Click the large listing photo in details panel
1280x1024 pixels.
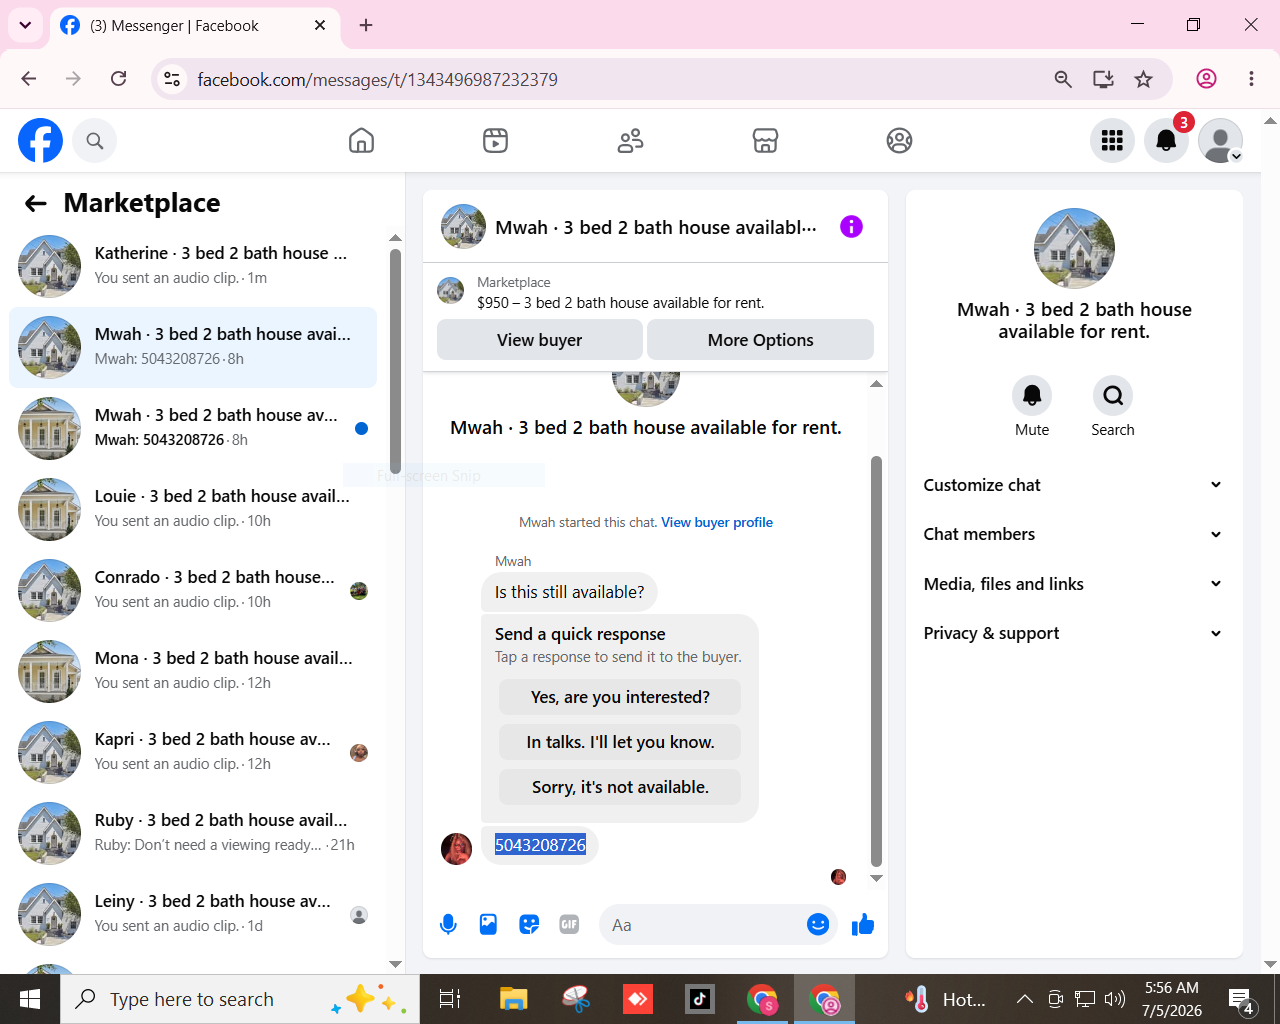tap(1074, 248)
